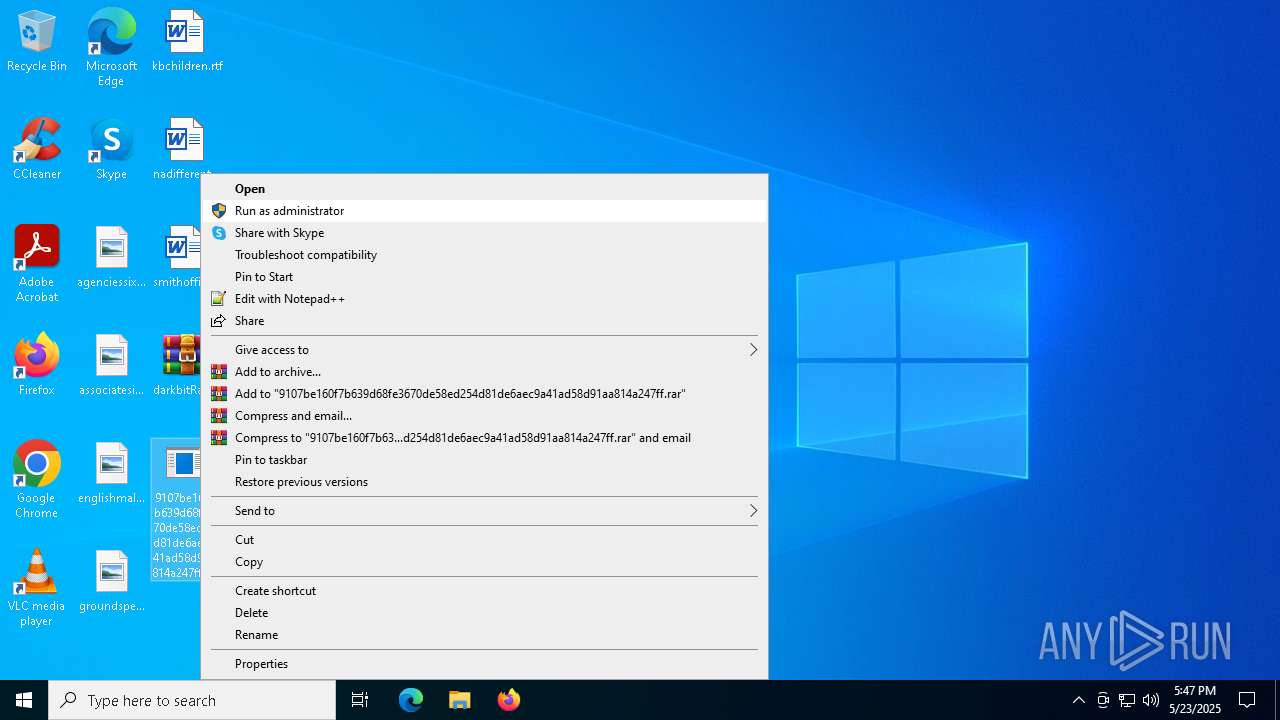Expand the Give access to submenu
1280x720 pixels.
click(484, 350)
